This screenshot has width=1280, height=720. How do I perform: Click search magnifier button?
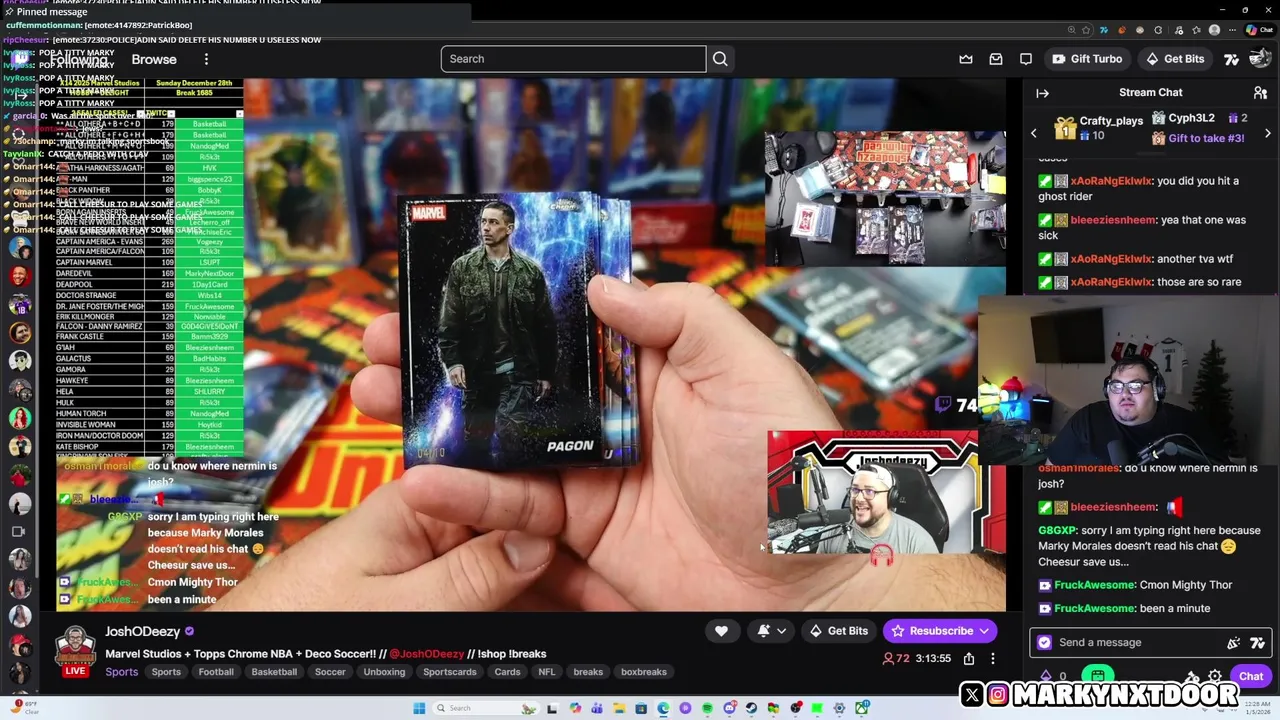[x=720, y=59]
